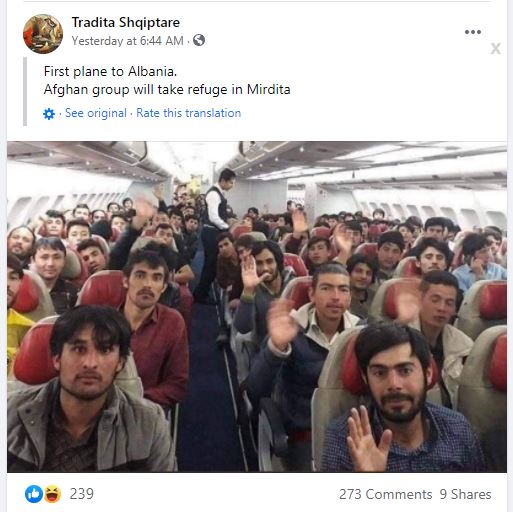
Task: Click the Haha laughing reaction icon
Action: (52, 494)
